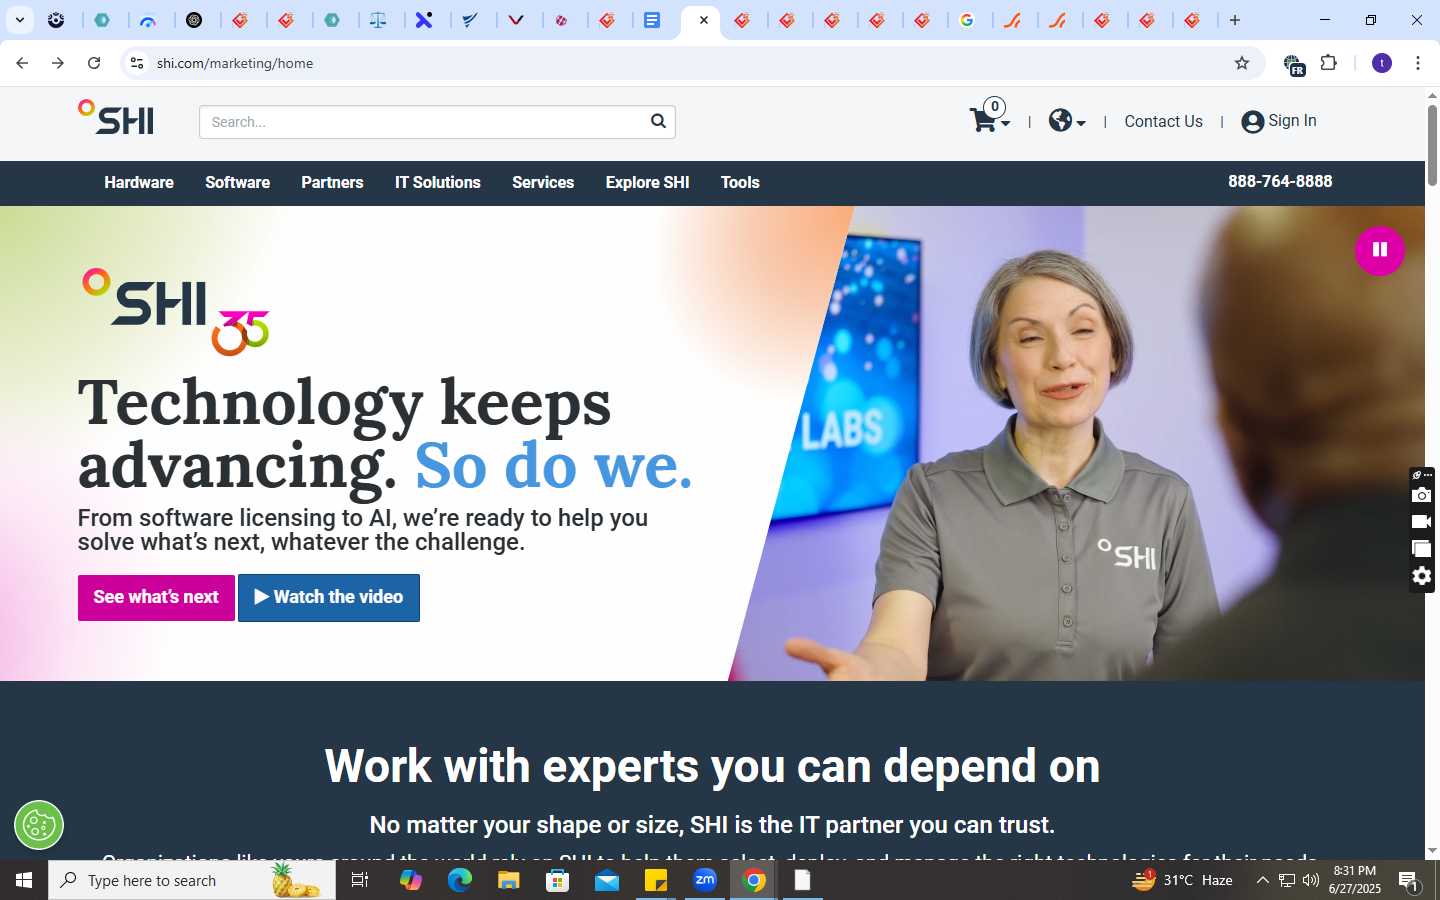The height and width of the screenshot is (900, 1440).
Task: Reload the page
Action: (x=94, y=63)
